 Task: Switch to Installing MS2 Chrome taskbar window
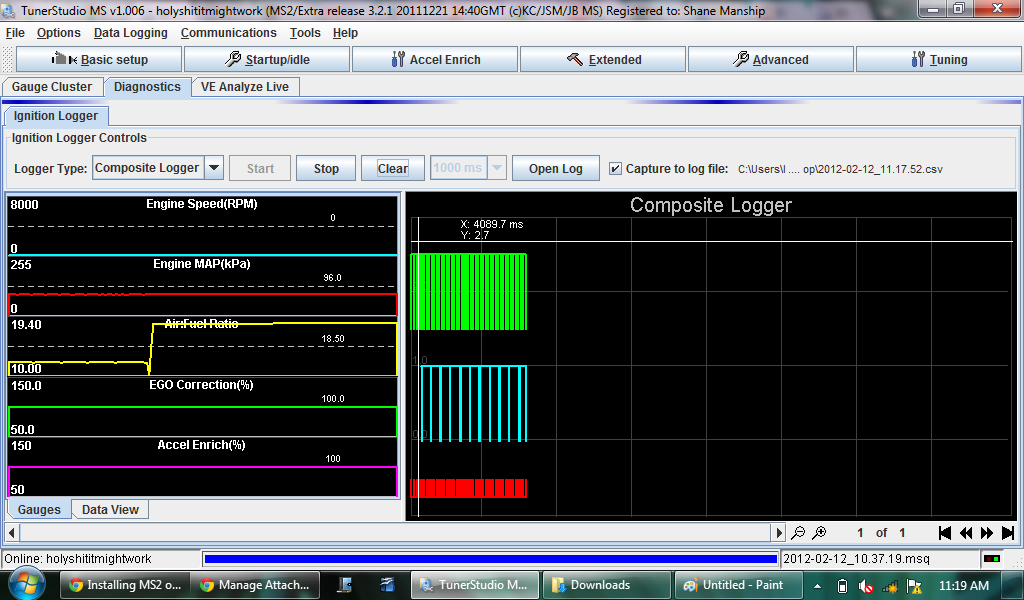pyautogui.click(x=125, y=585)
